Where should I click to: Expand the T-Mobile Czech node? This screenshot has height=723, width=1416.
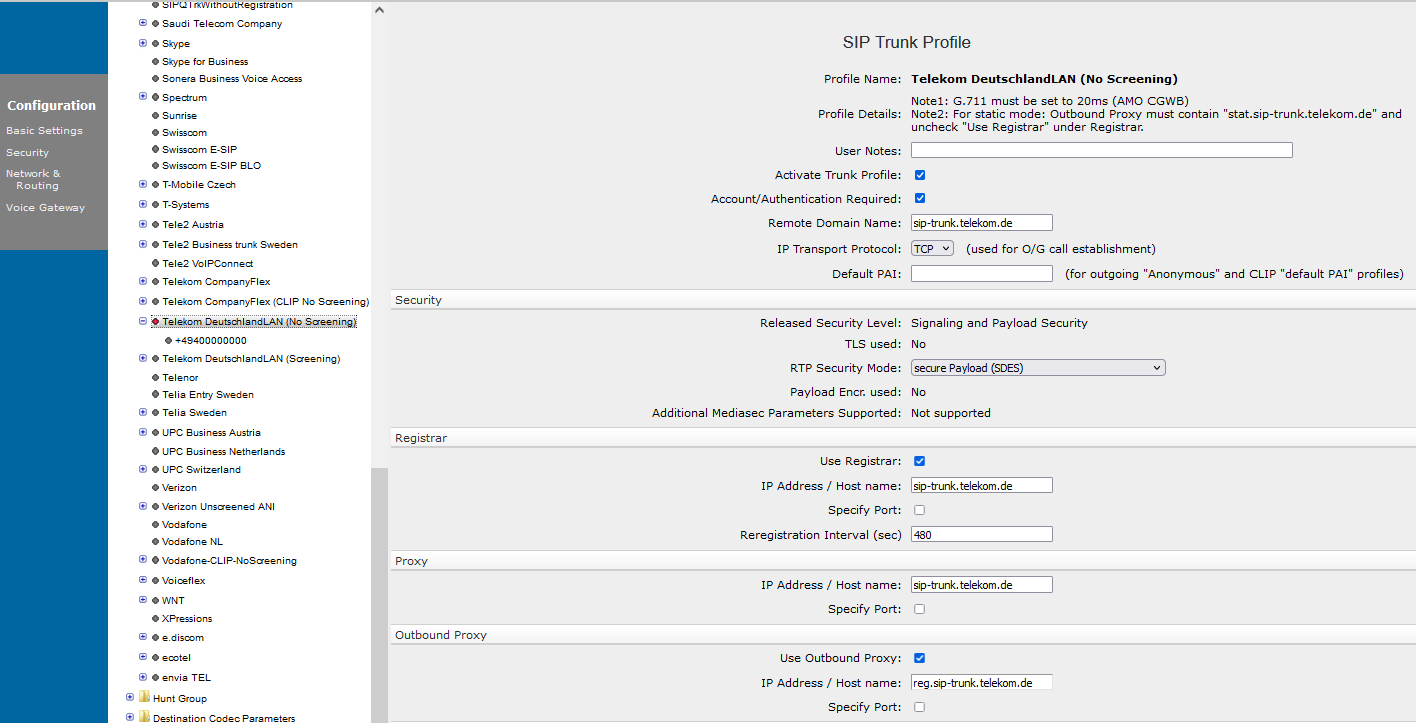point(143,184)
